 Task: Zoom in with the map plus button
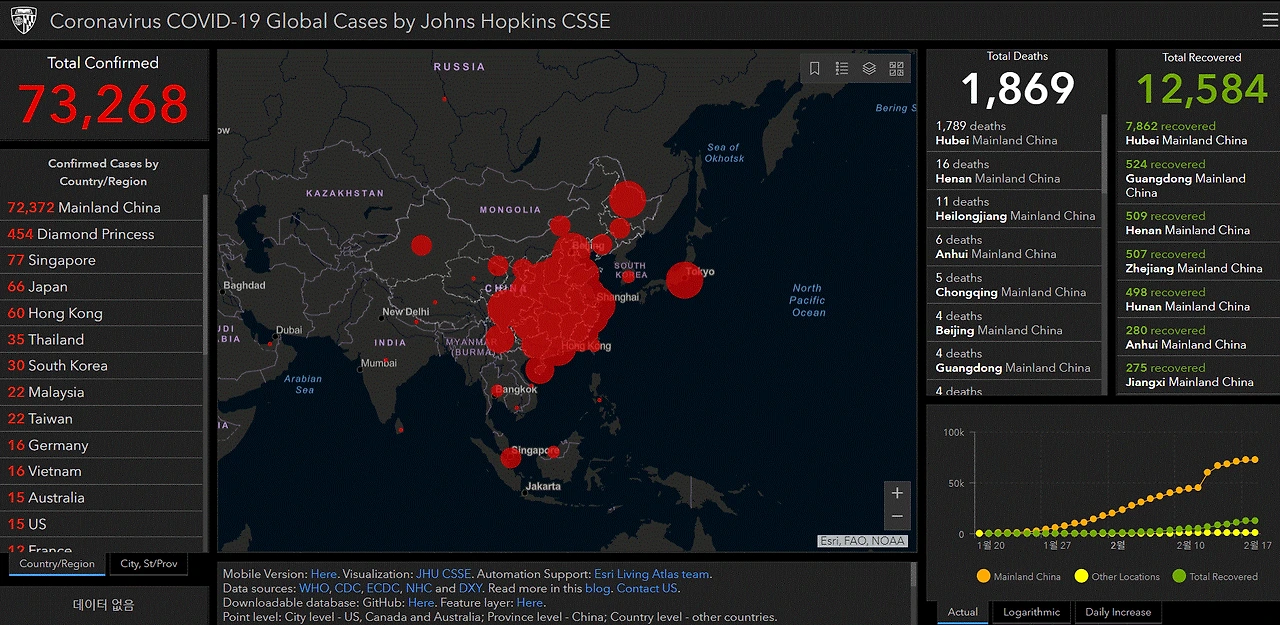pos(897,493)
